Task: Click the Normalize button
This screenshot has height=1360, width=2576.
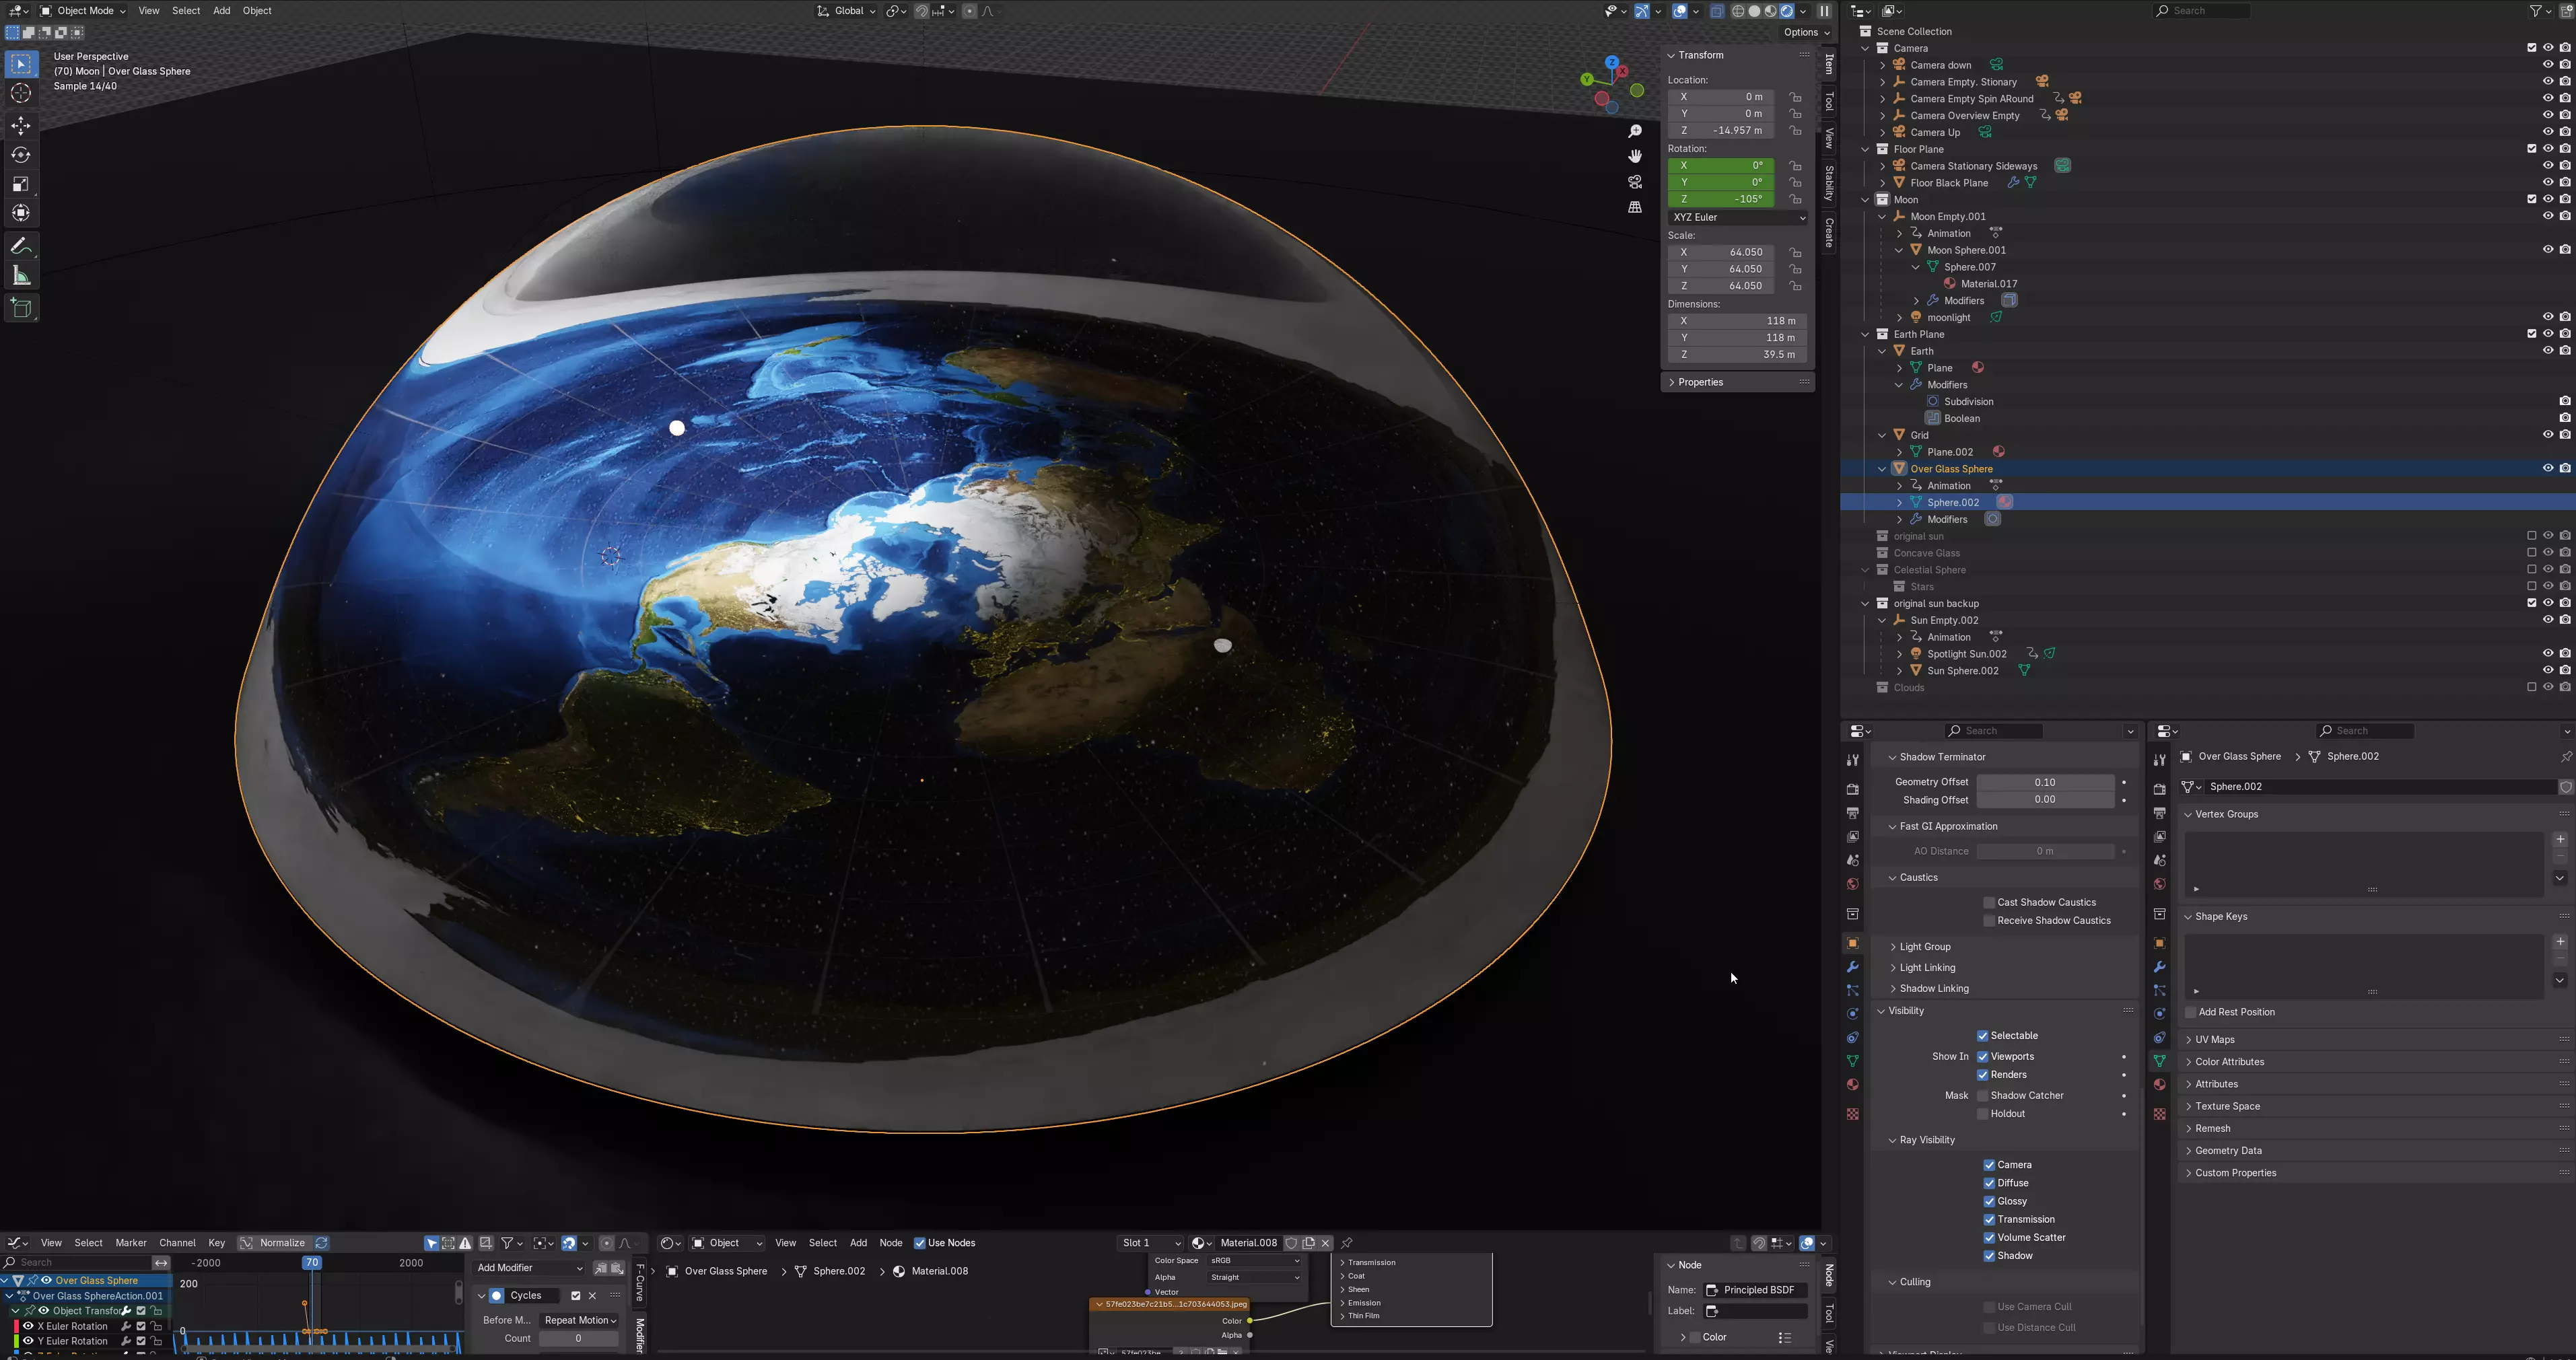Action: pos(281,1243)
